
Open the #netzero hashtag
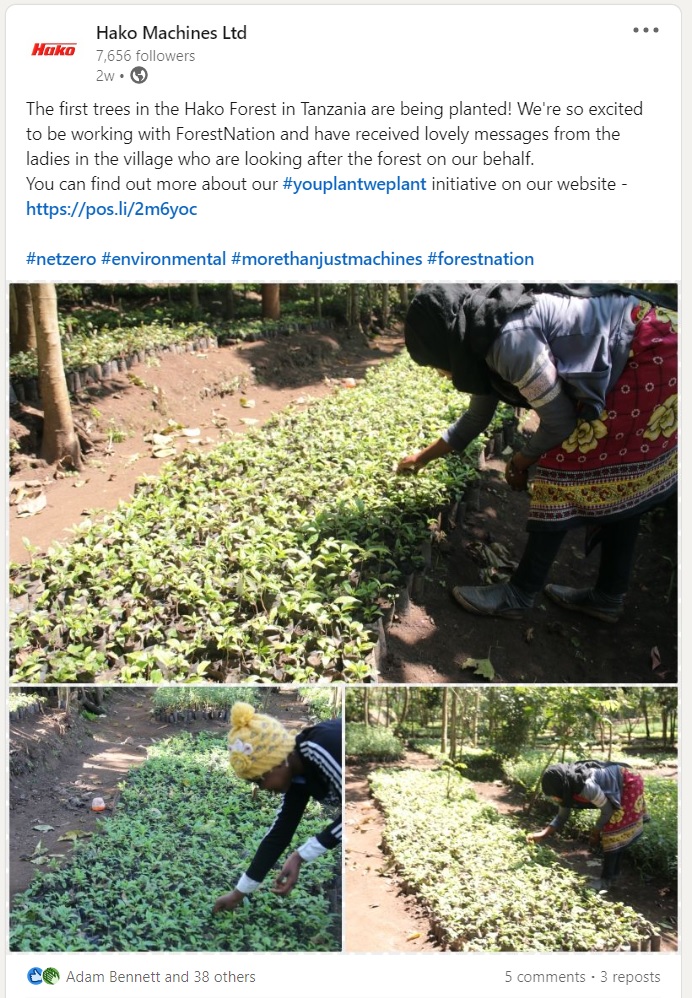pos(61,259)
